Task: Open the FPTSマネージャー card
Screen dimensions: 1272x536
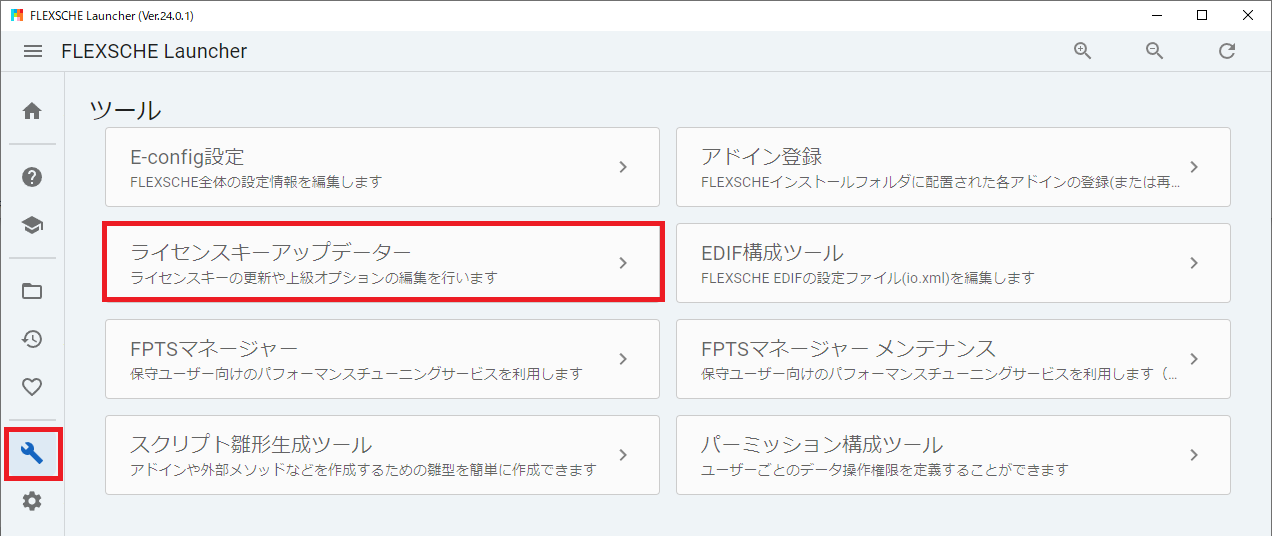Action: pos(382,359)
